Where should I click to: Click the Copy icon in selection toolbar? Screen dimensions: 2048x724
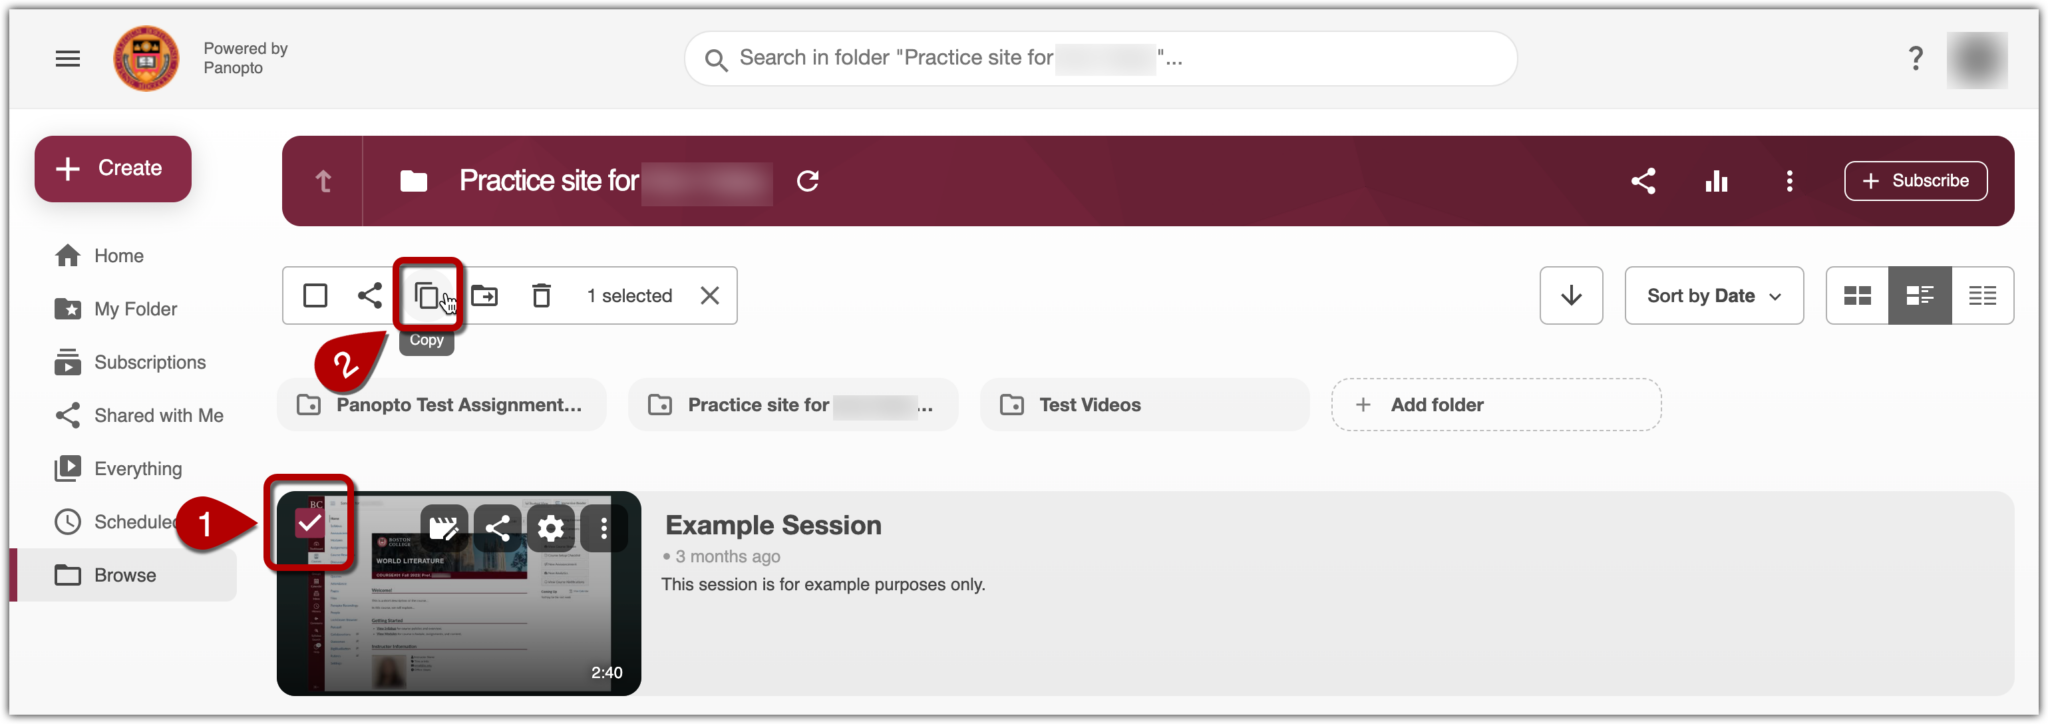coord(427,296)
